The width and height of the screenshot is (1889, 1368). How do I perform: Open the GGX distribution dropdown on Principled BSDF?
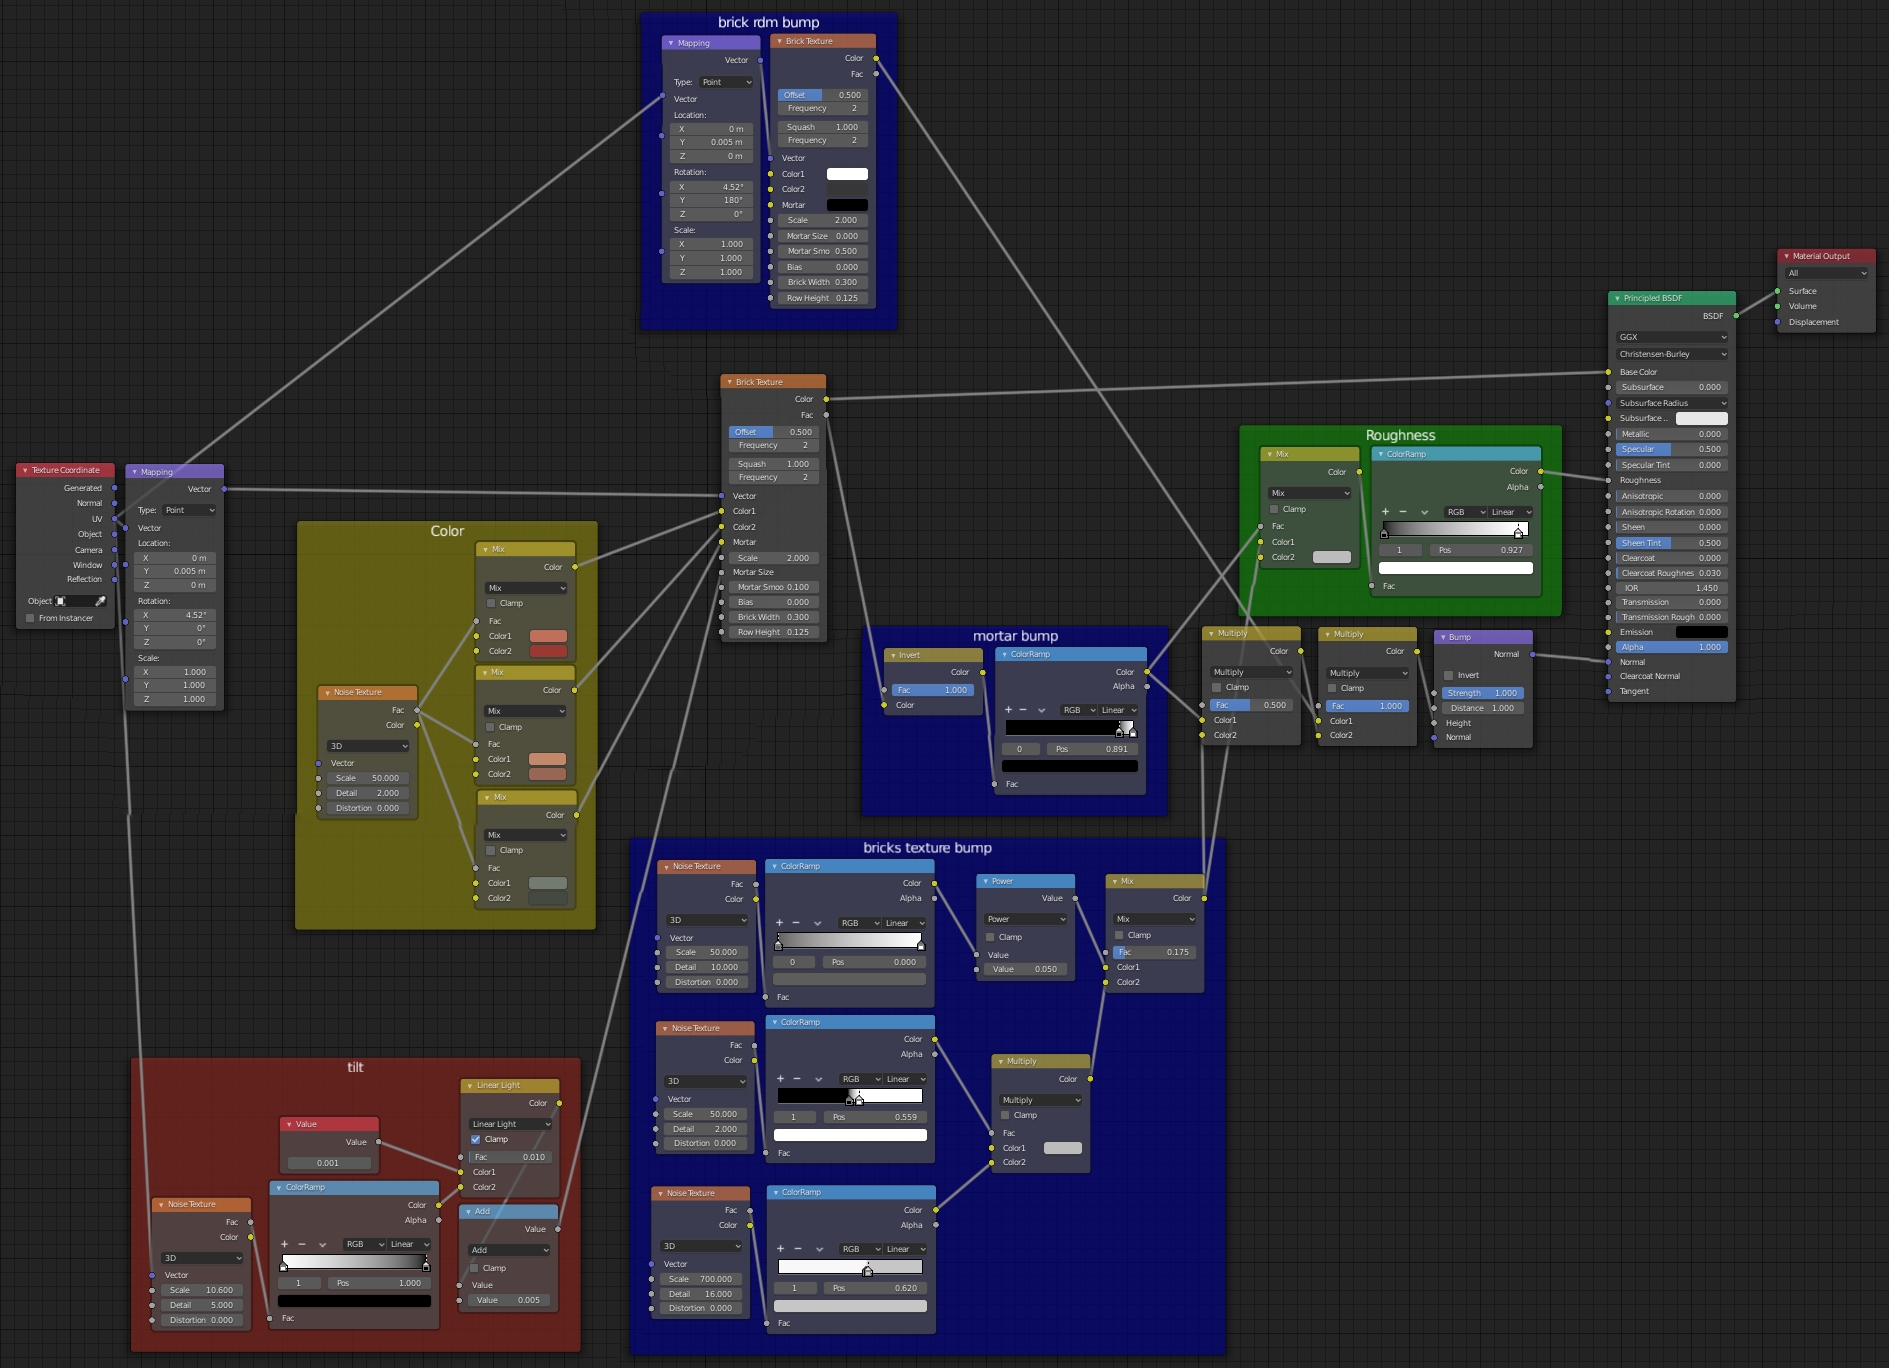coord(1670,337)
